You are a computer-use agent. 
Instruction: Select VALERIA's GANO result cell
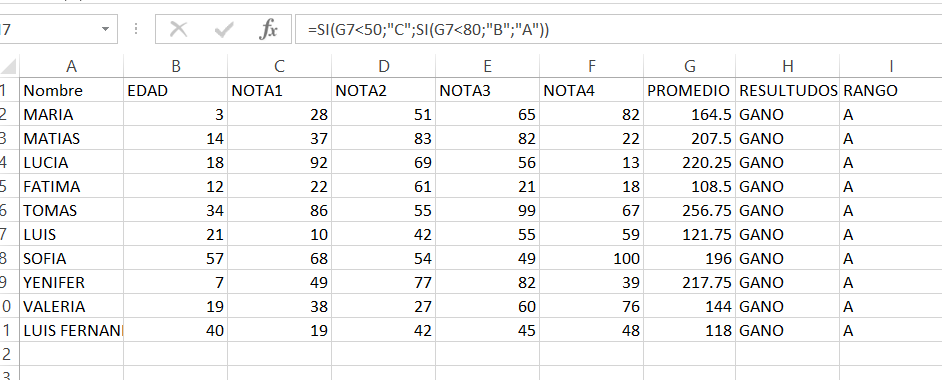coord(788,307)
